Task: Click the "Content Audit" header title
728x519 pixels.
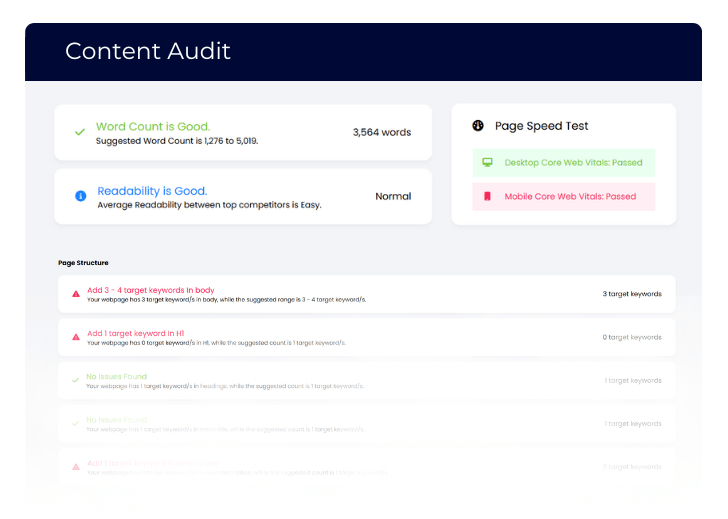Action: (148, 51)
